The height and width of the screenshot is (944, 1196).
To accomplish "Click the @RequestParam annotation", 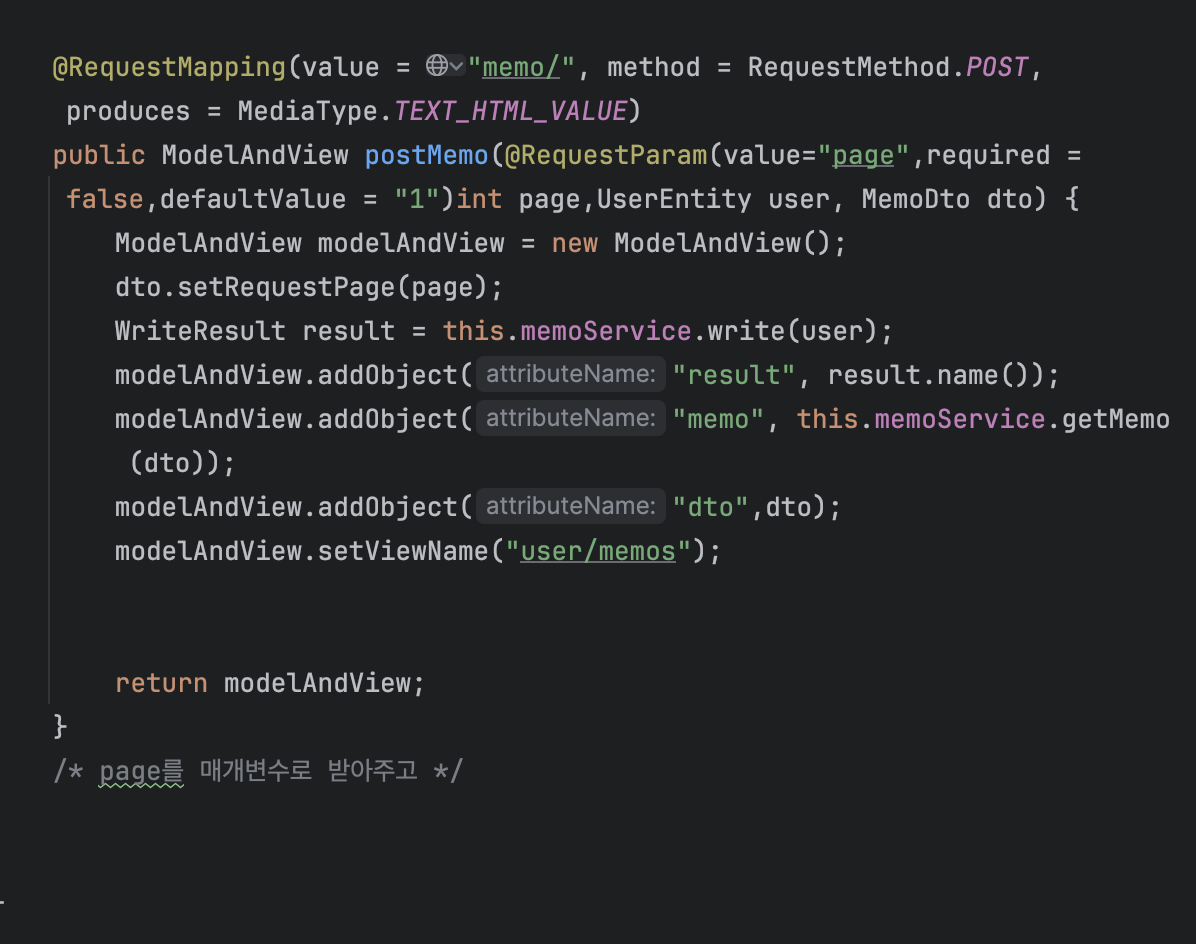I will pyautogui.click(x=606, y=156).
